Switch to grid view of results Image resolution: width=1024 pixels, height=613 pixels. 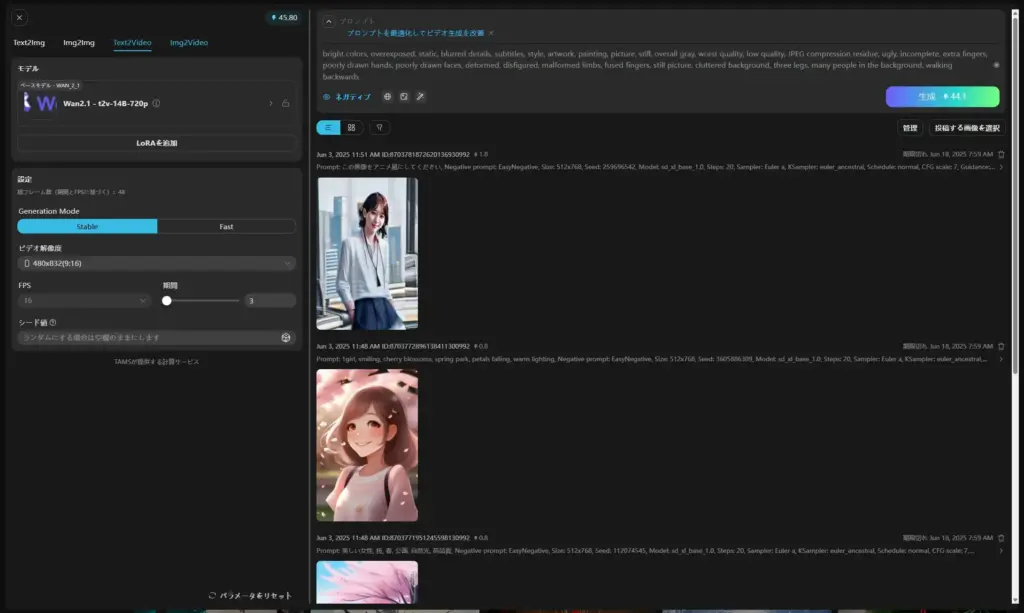click(x=351, y=128)
